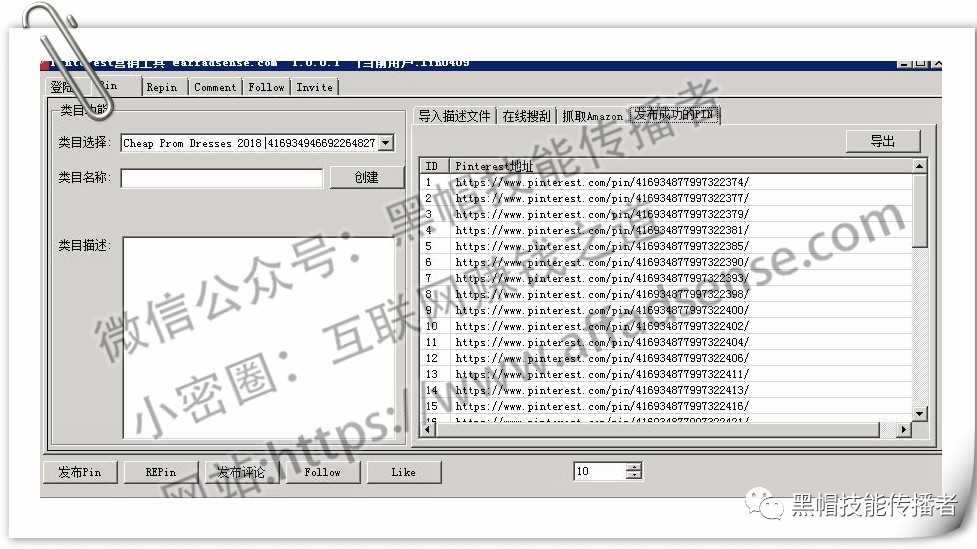The image size is (977, 549).
Task: Click the count field showing 10
Action: [x=599, y=471]
